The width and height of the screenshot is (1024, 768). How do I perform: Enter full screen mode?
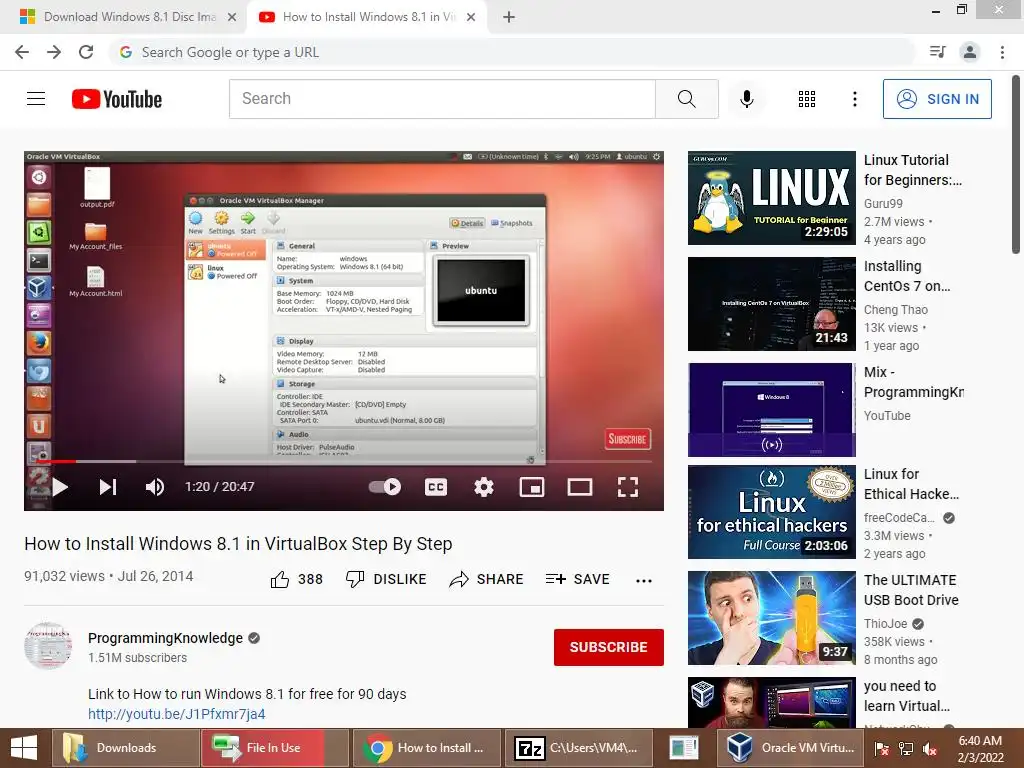tap(628, 487)
